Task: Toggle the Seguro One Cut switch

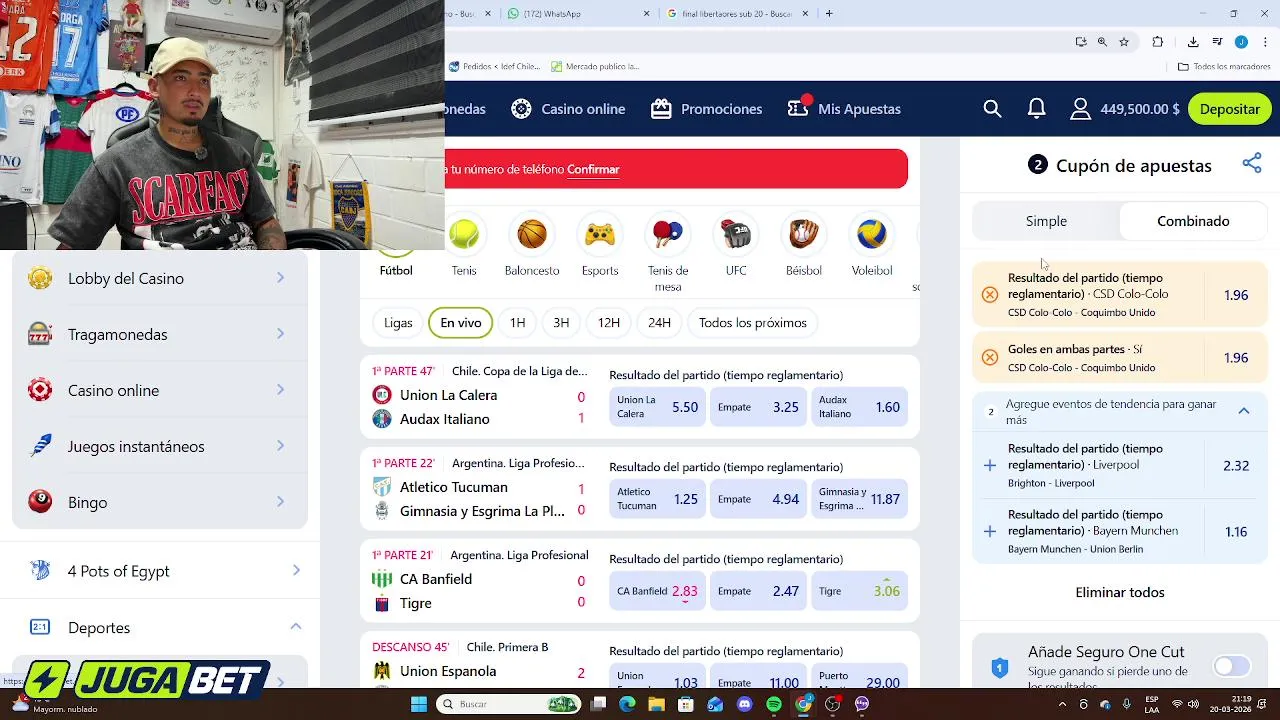Action: coord(1232,666)
